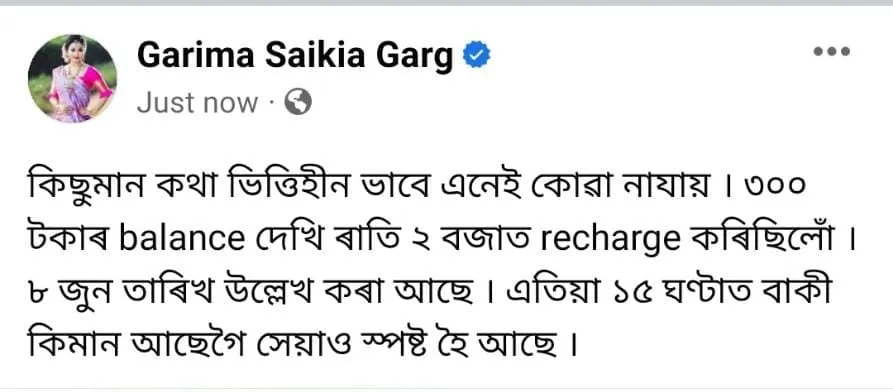
Task: Click the "Just now" post timestamp
Action: coord(198,103)
